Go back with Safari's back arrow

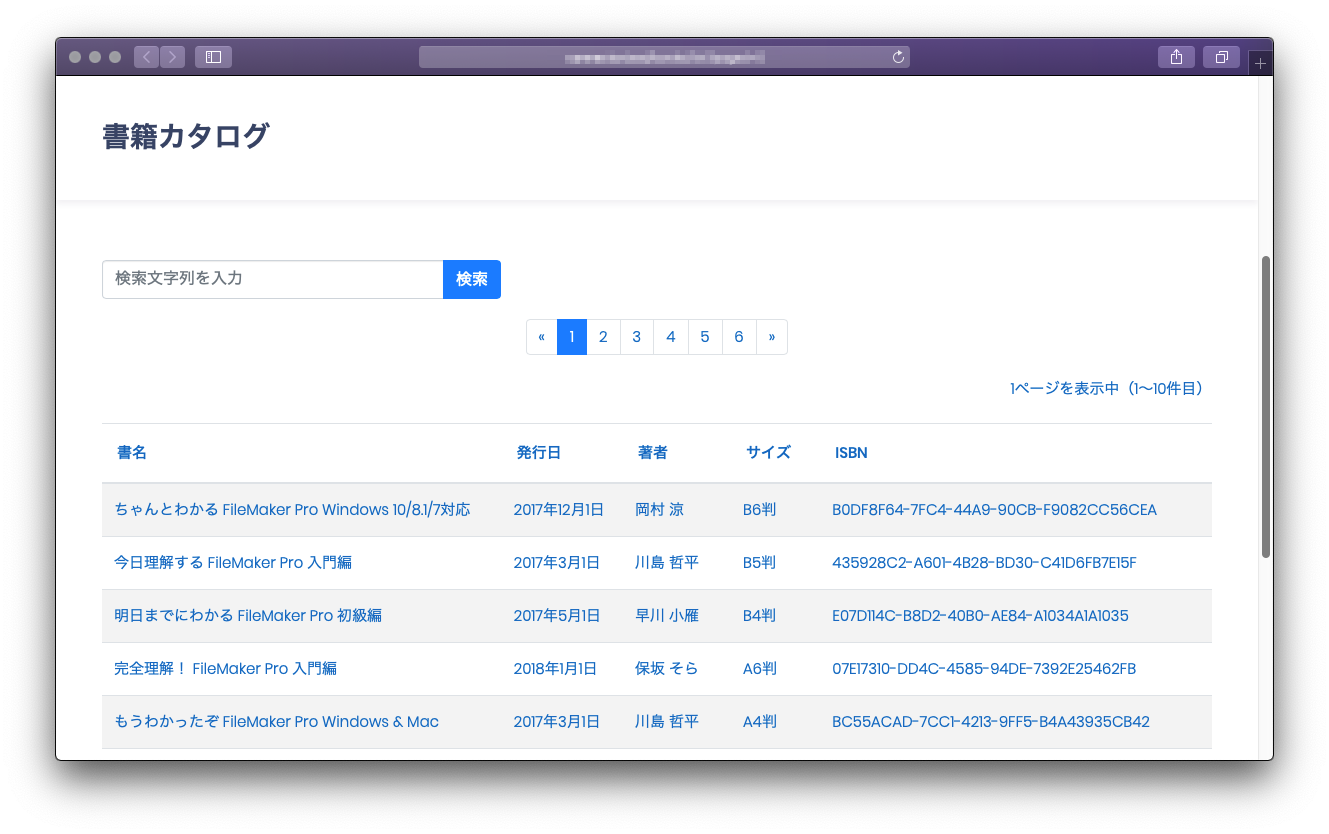click(x=146, y=57)
